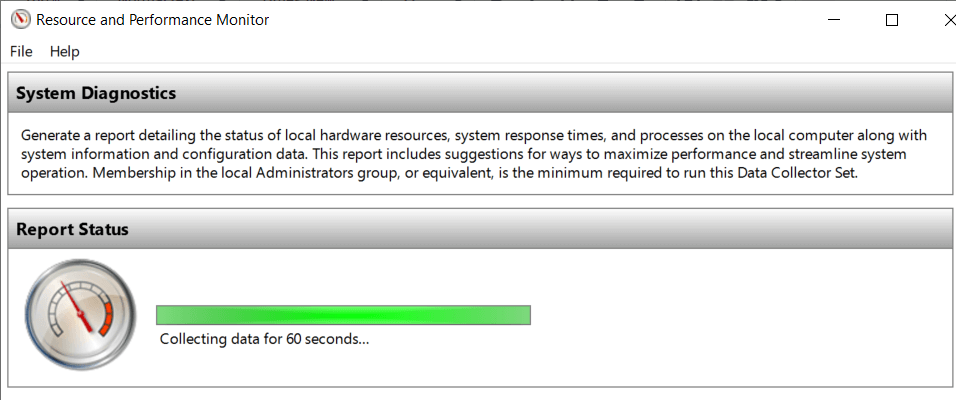Click the green data collection progress bar
Viewport: 956px width, 400px height.
coord(343,315)
